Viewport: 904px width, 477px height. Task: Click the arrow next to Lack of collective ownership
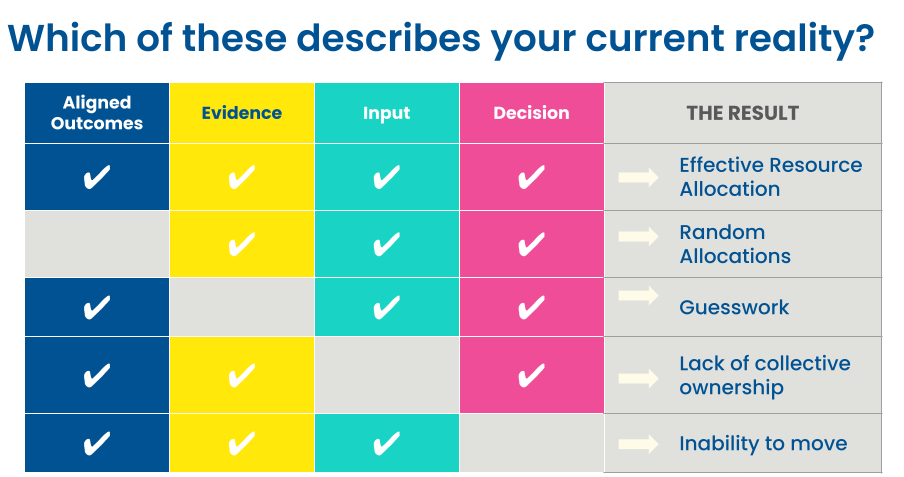(638, 378)
